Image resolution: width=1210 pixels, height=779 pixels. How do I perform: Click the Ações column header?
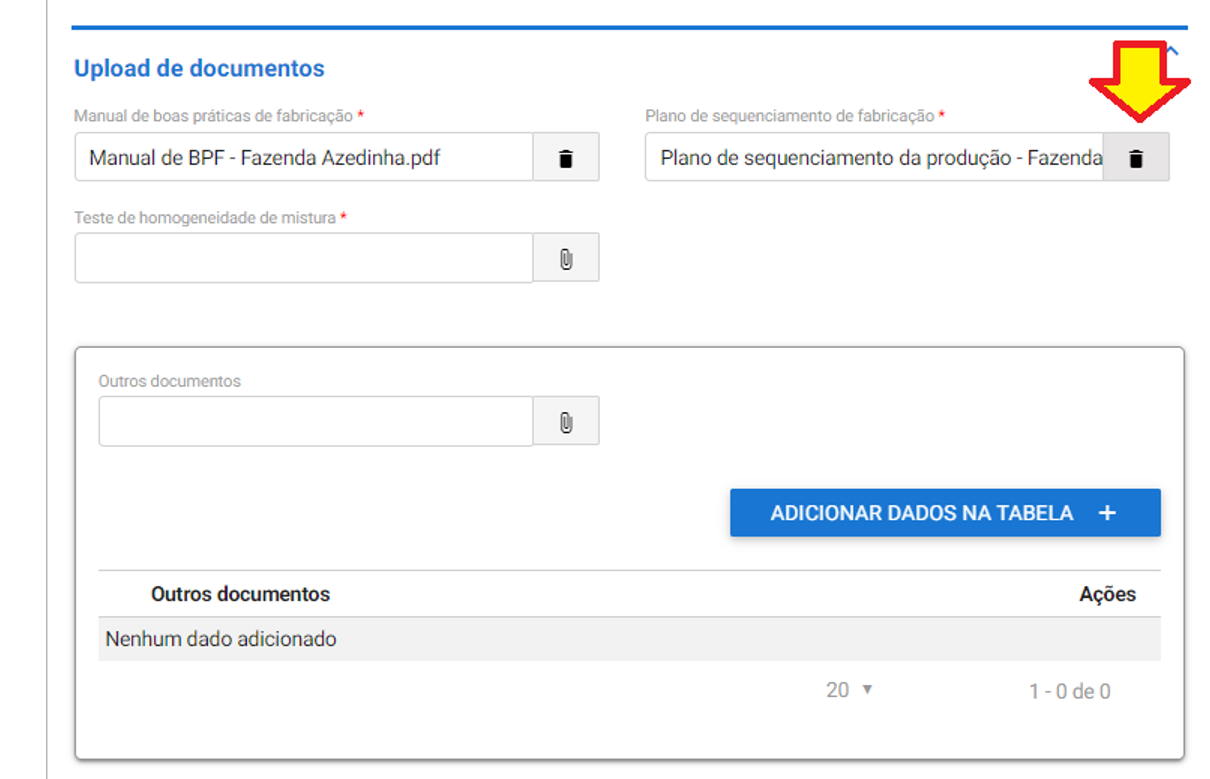click(x=1107, y=594)
